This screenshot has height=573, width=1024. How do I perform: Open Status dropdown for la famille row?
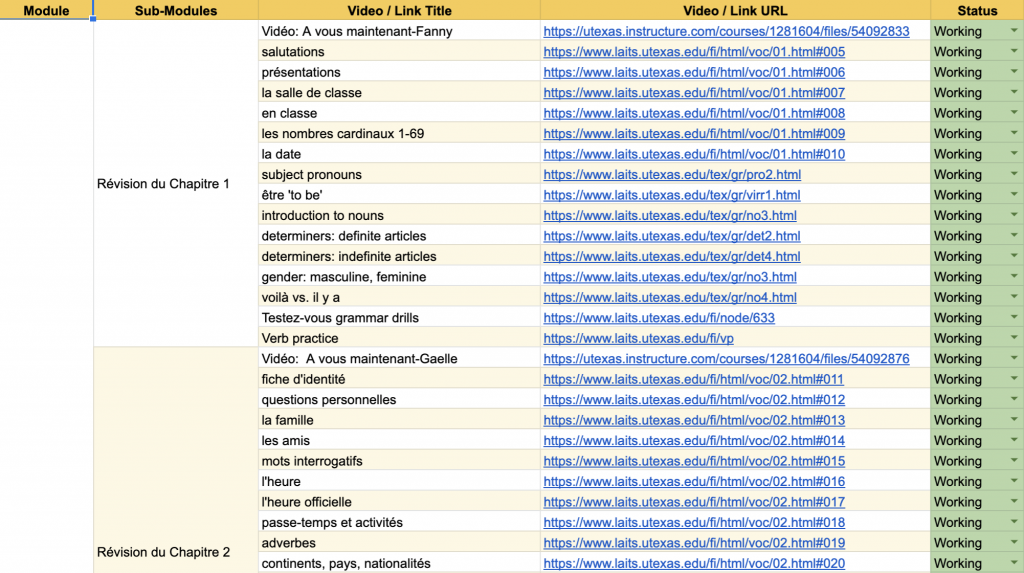pos(1014,420)
